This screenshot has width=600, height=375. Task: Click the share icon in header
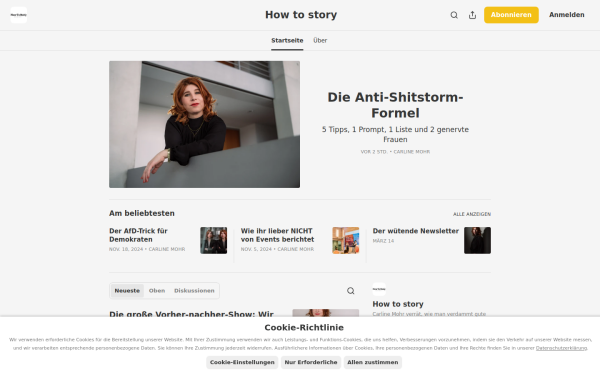pos(473,15)
